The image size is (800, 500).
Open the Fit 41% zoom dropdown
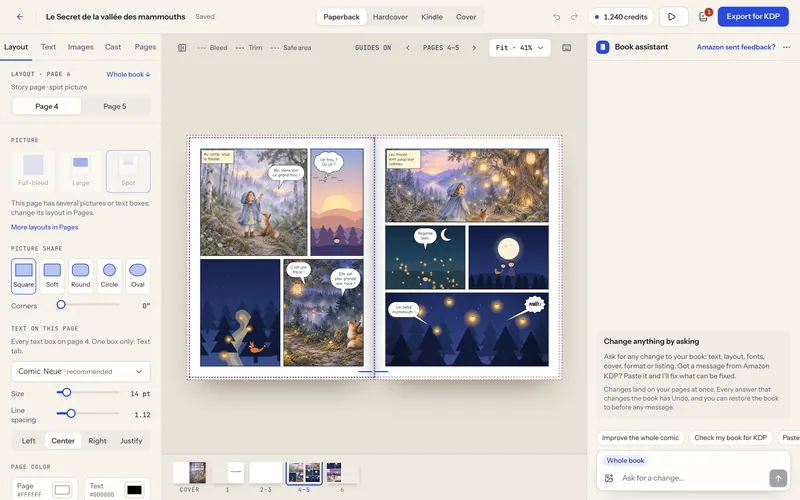pos(519,47)
